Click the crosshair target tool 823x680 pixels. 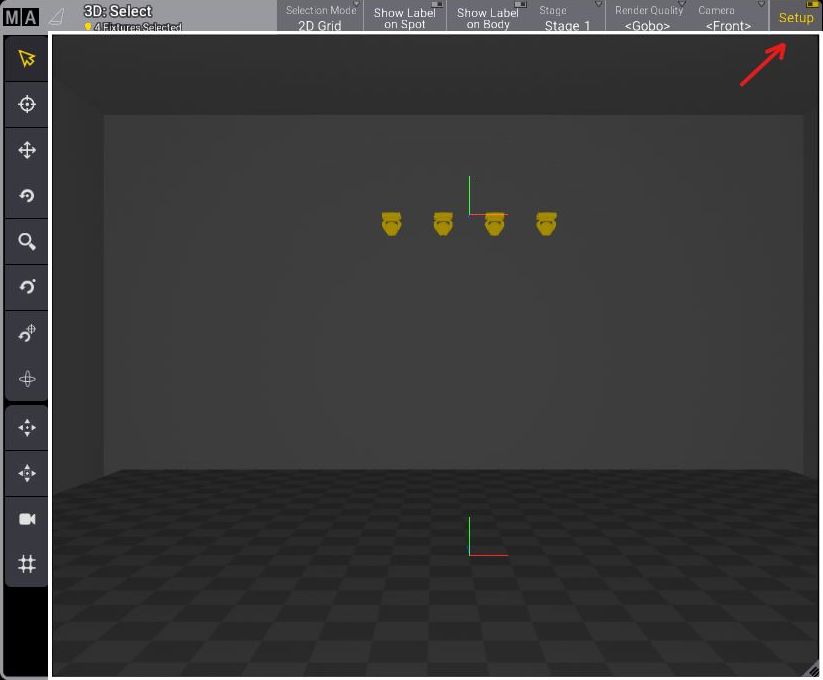(27, 104)
